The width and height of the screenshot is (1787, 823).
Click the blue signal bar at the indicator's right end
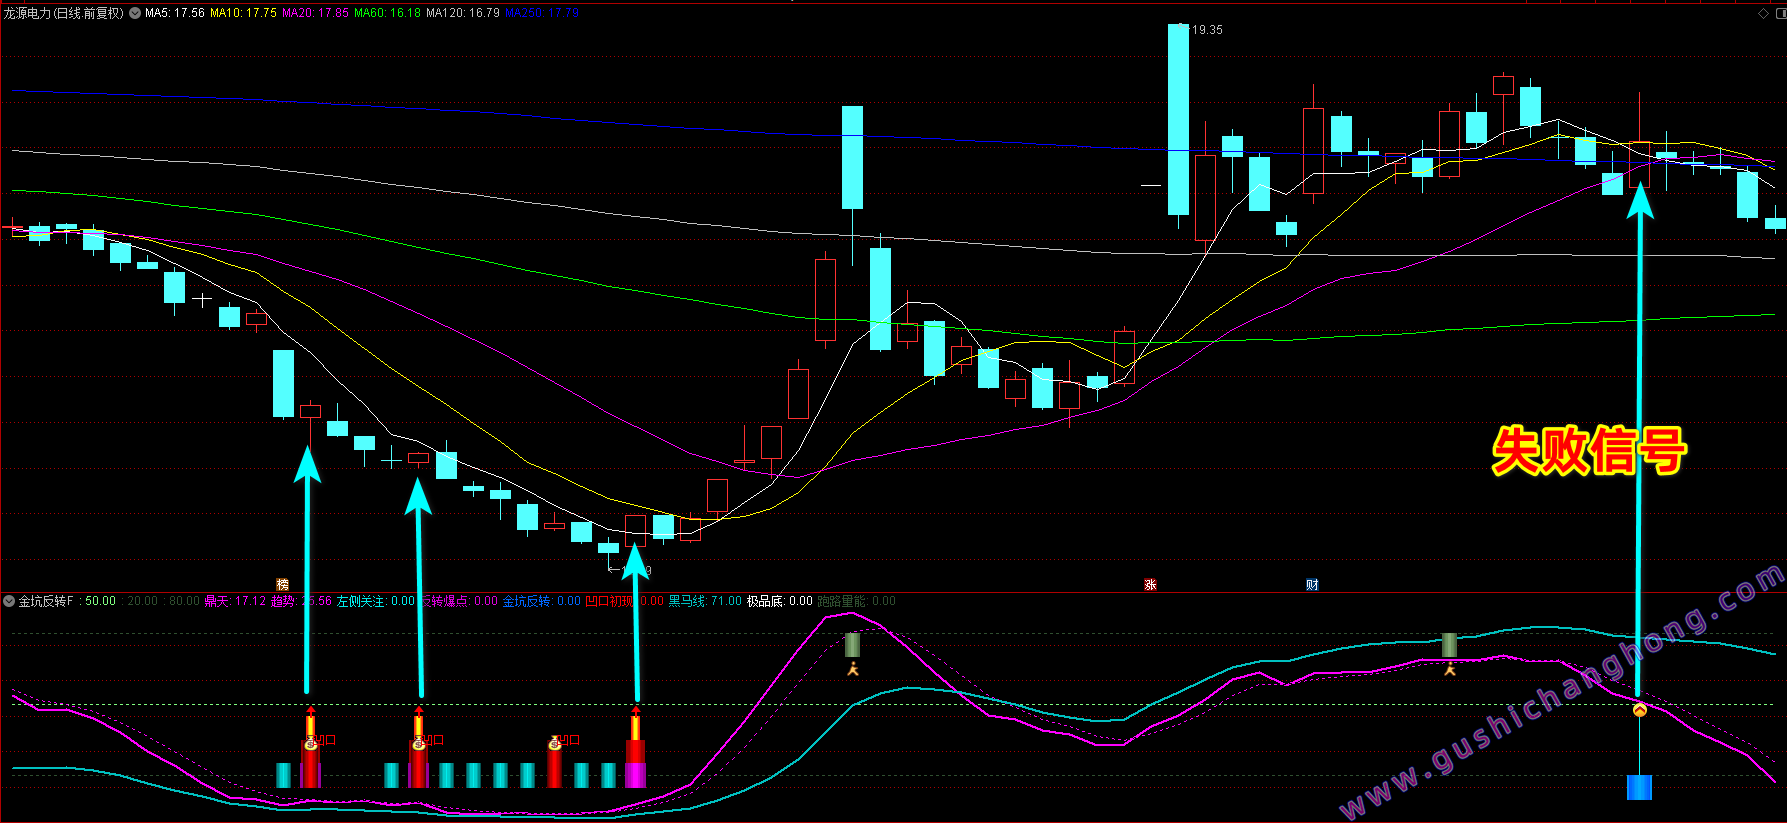(x=1639, y=787)
